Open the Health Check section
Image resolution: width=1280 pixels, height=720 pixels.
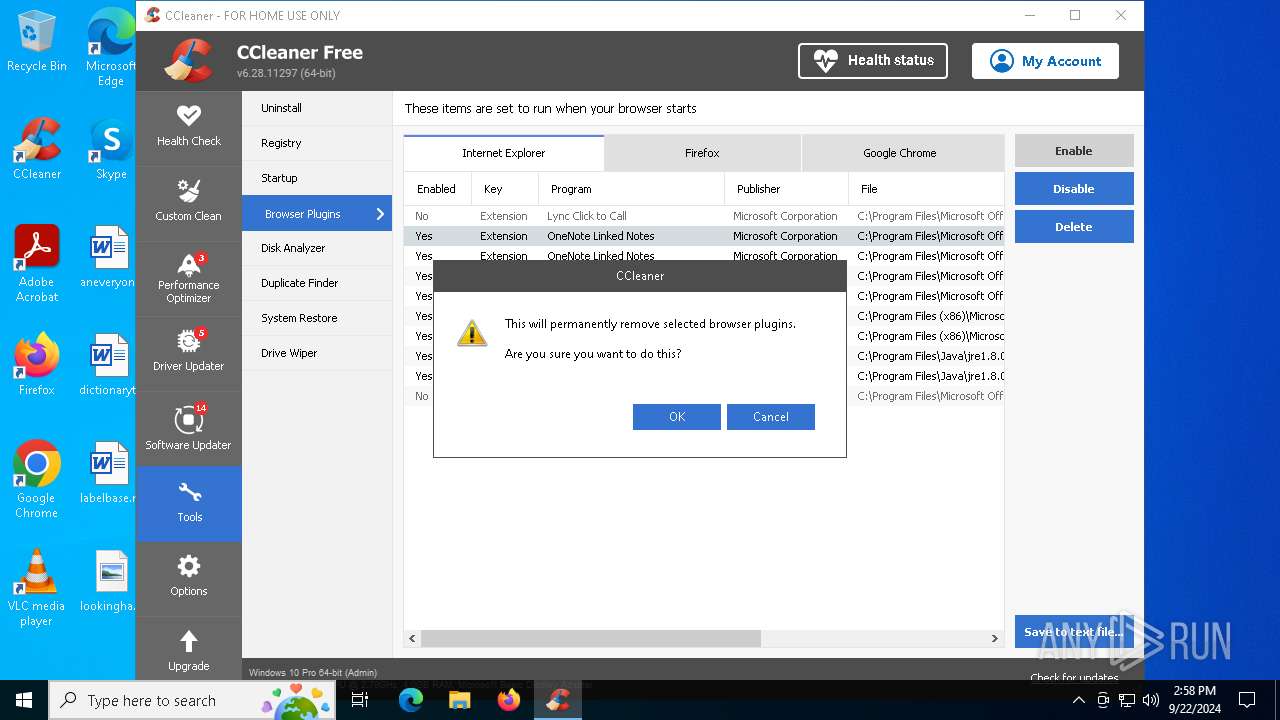tap(188, 128)
